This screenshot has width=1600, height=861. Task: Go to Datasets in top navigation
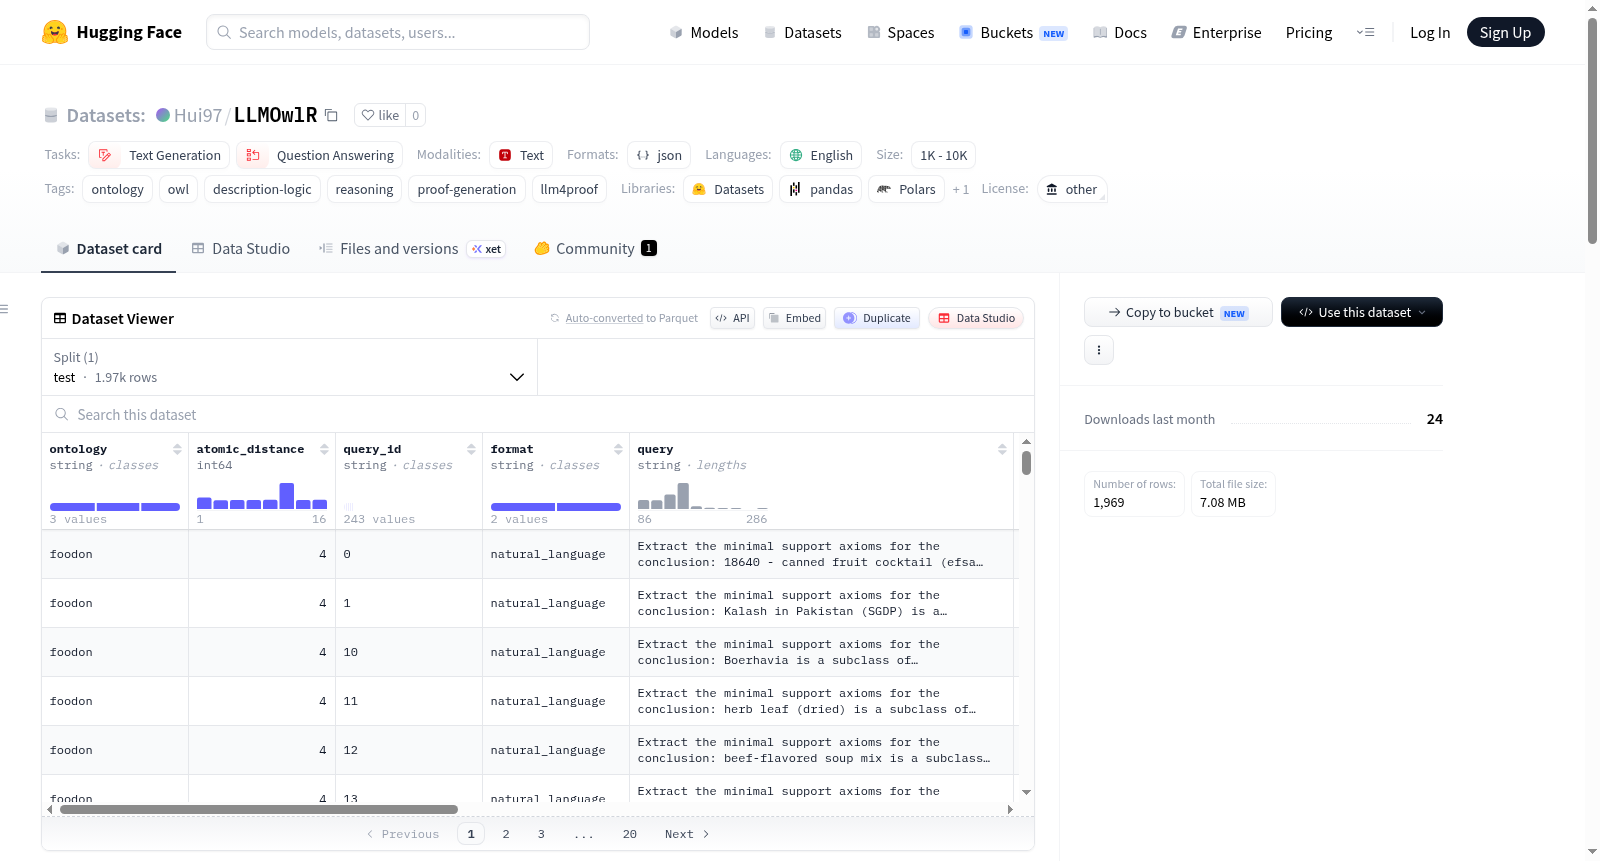(x=802, y=33)
